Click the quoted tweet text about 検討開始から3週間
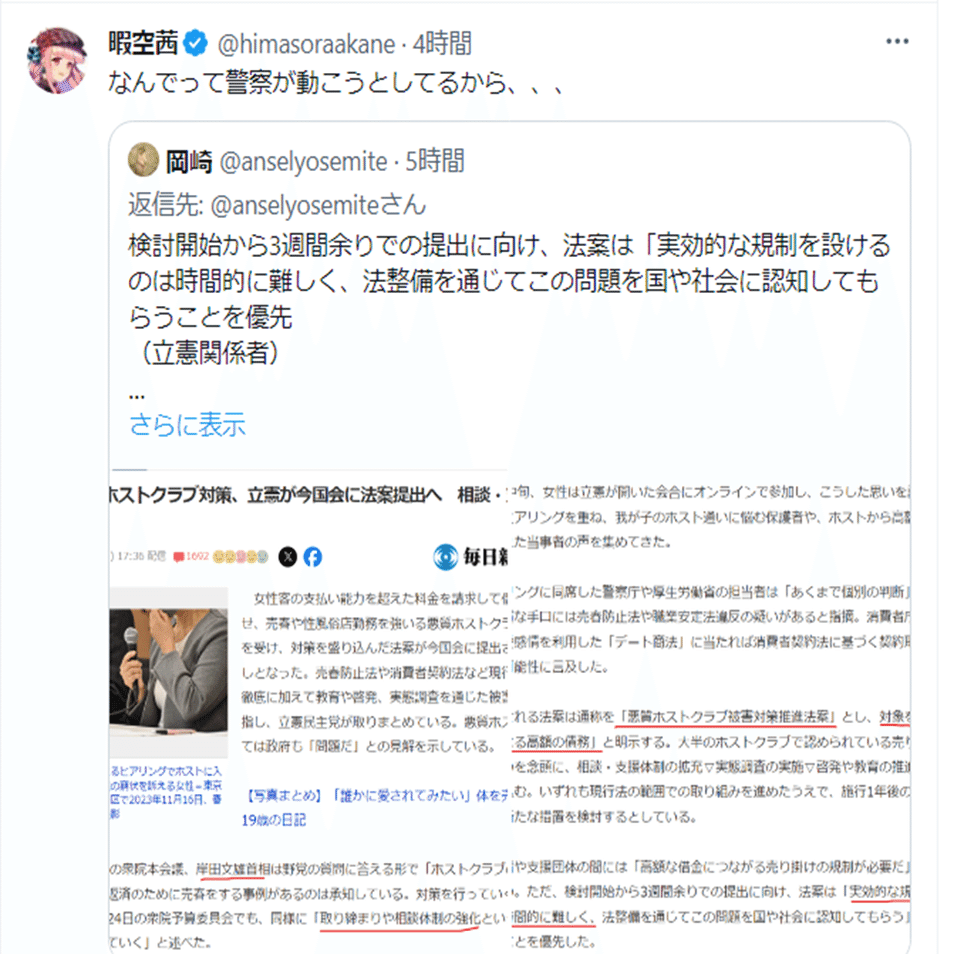The image size is (954, 954). [x=509, y=299]
